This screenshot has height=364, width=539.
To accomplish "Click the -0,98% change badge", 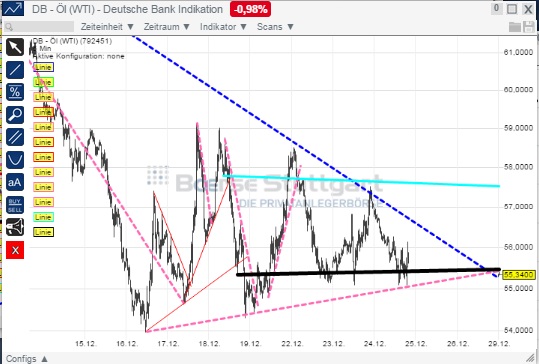I will point(251,9).
